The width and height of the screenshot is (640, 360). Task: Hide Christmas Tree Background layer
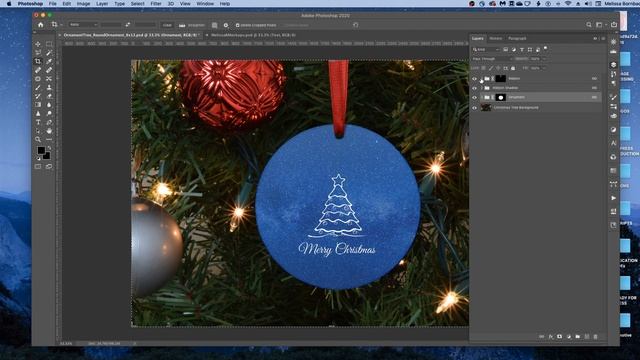(x=474, y=108)
